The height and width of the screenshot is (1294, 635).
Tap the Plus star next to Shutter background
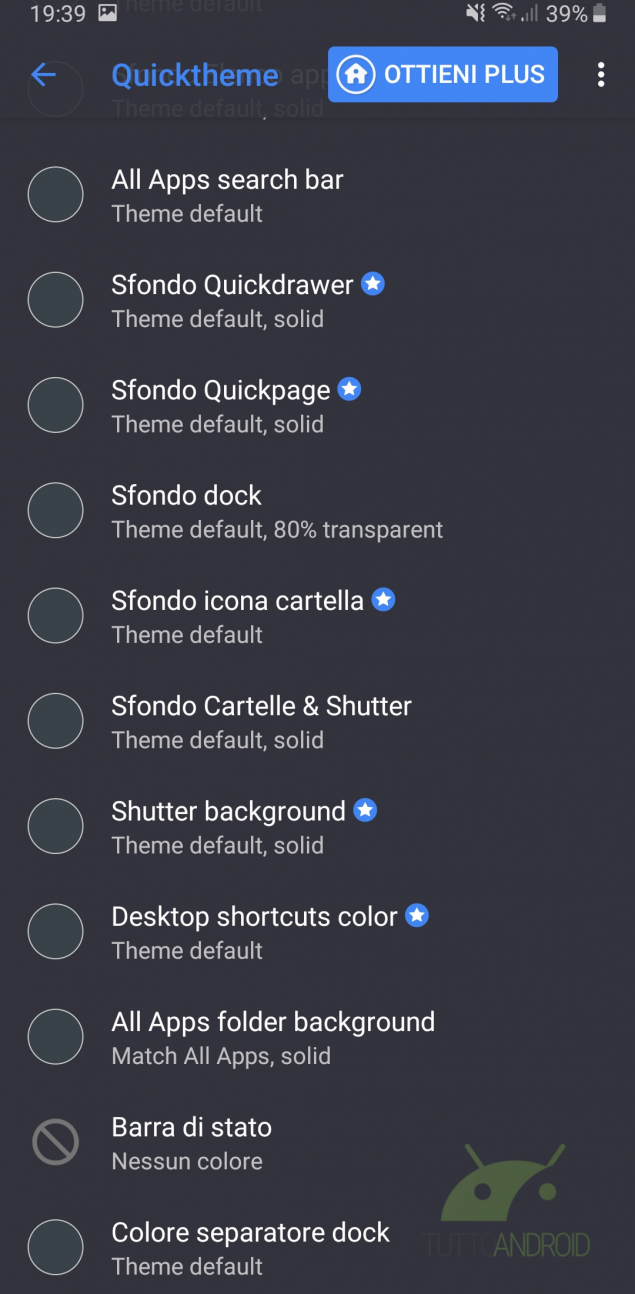366,810
